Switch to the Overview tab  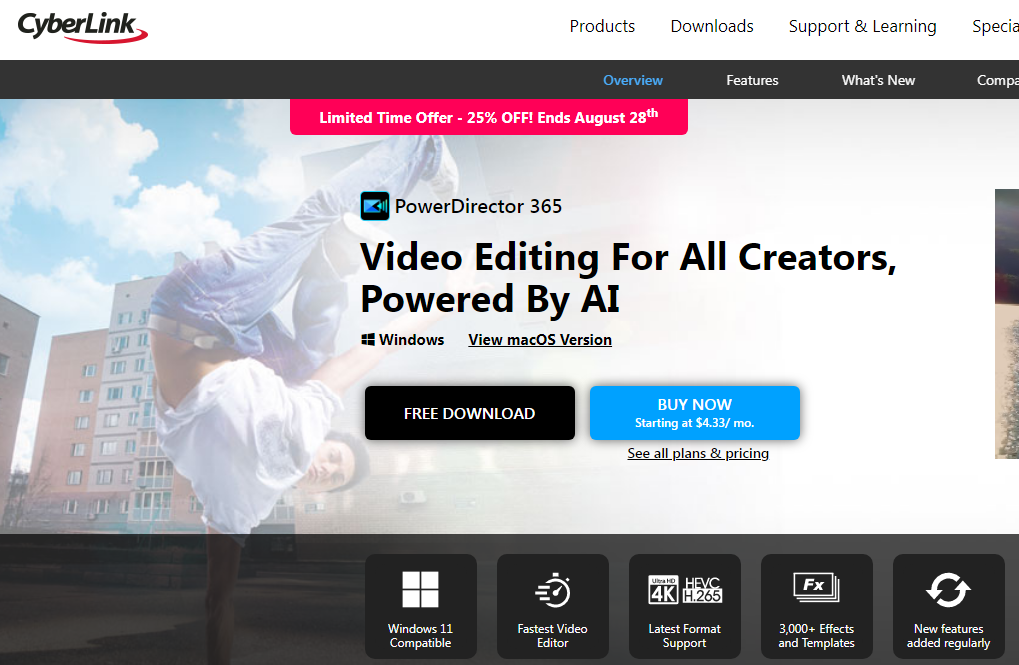click(633, 80)
